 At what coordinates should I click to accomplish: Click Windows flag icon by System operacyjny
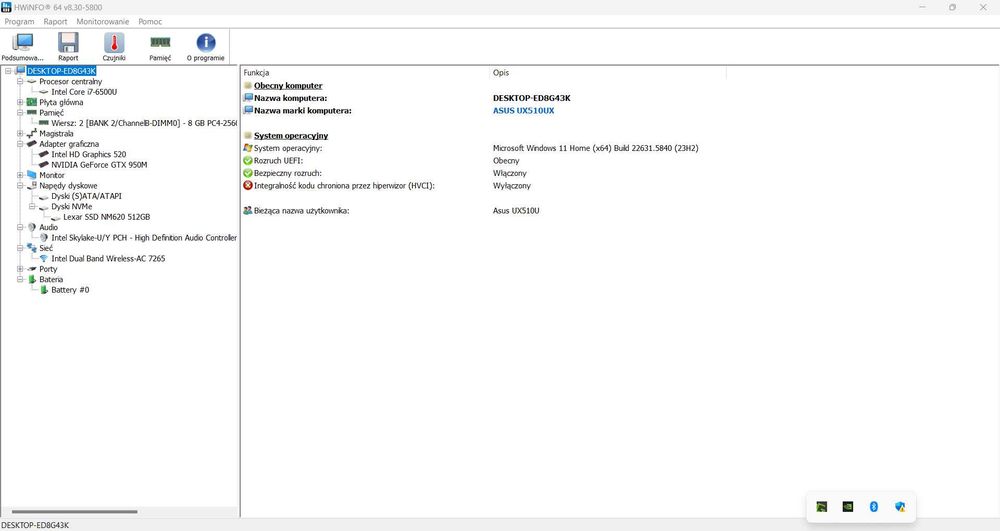pyautogui.click(x=247, y=148)
